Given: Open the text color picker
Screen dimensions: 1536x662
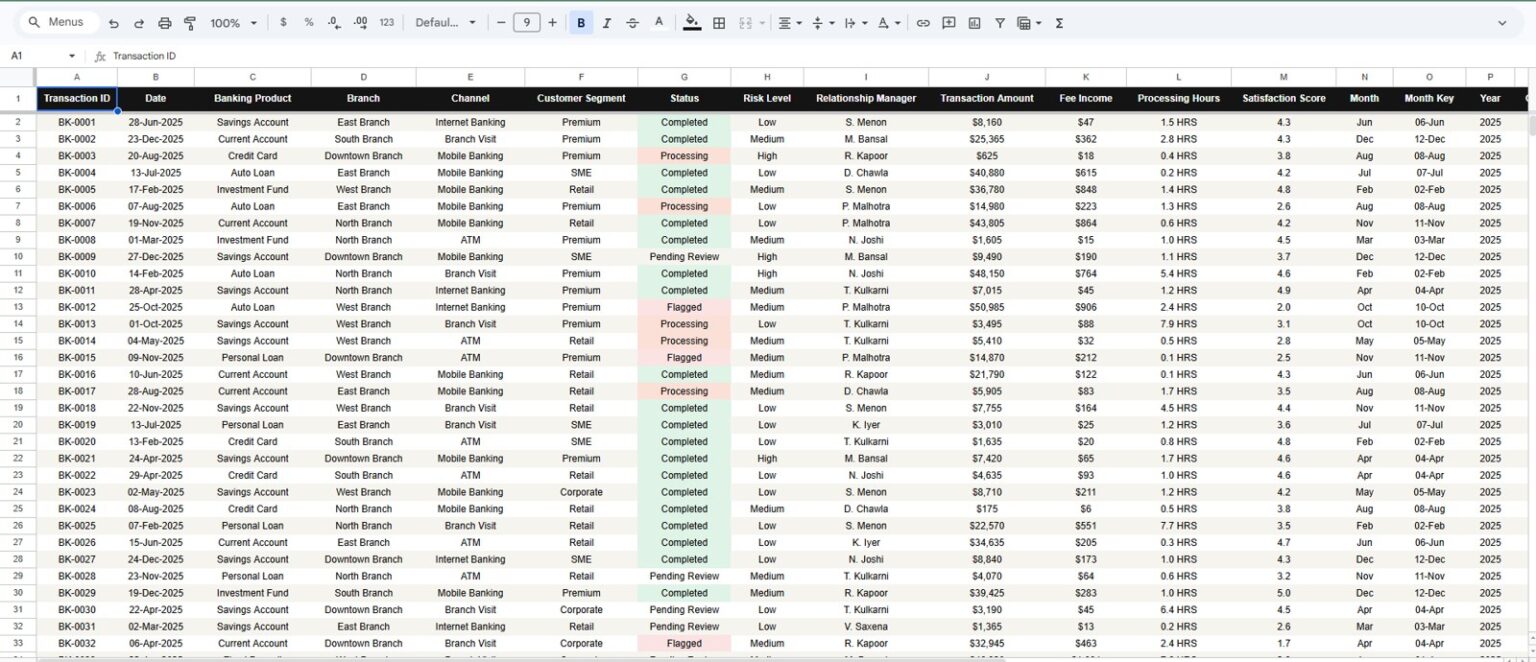Looking at the screenshot, I should [x=658, y=23].
